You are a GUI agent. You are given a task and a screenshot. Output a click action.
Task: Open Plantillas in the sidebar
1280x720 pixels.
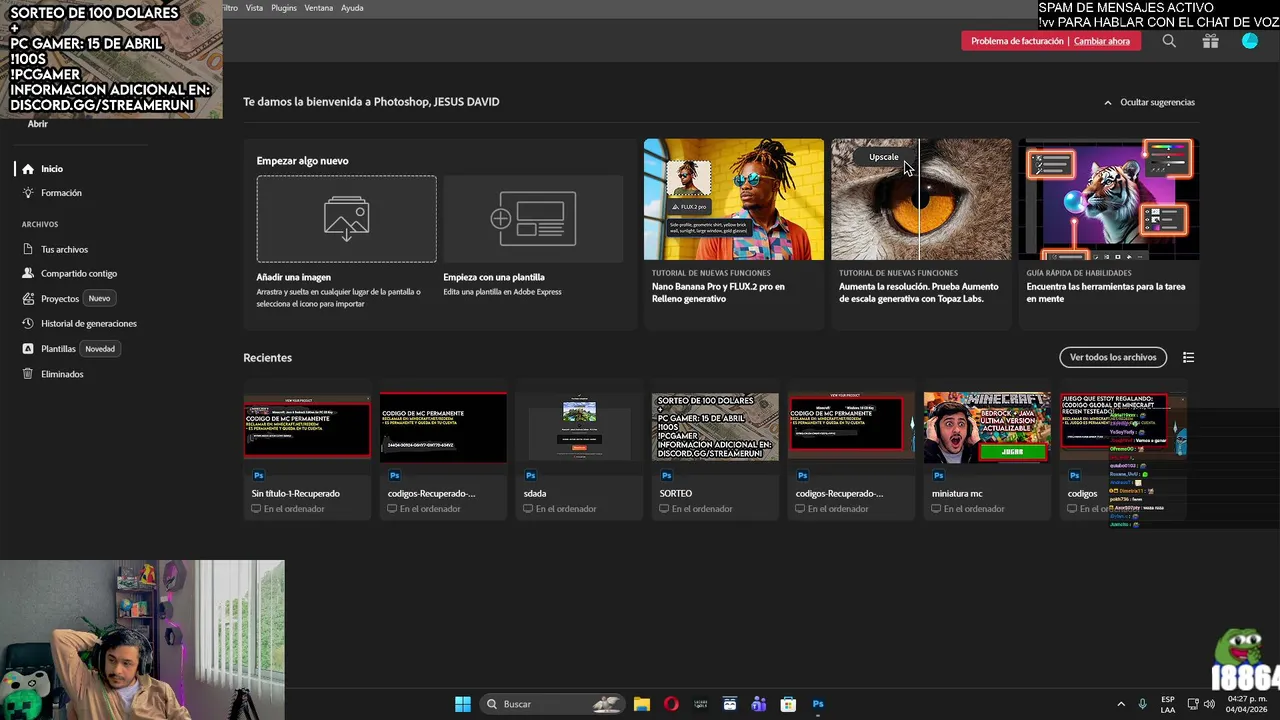pos(58,349)
